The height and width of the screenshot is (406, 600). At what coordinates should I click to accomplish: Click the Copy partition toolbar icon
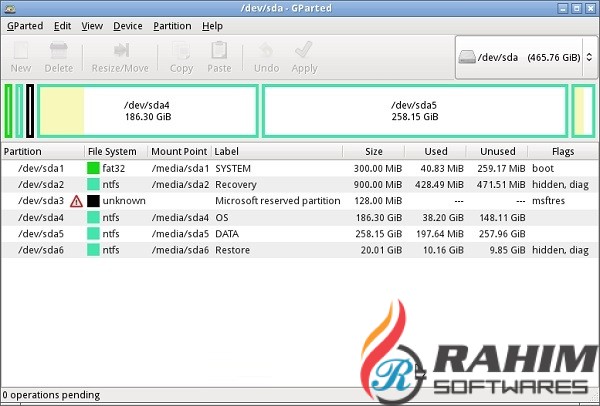coord(181,51)
